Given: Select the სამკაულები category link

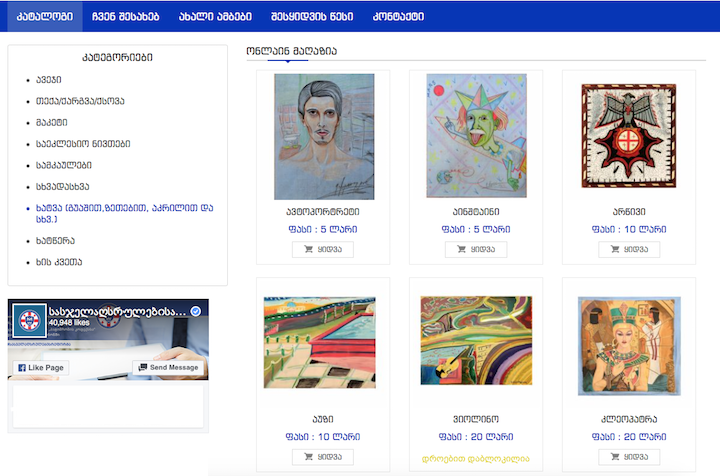Looking at the screenshot, I should click(64, 165).
